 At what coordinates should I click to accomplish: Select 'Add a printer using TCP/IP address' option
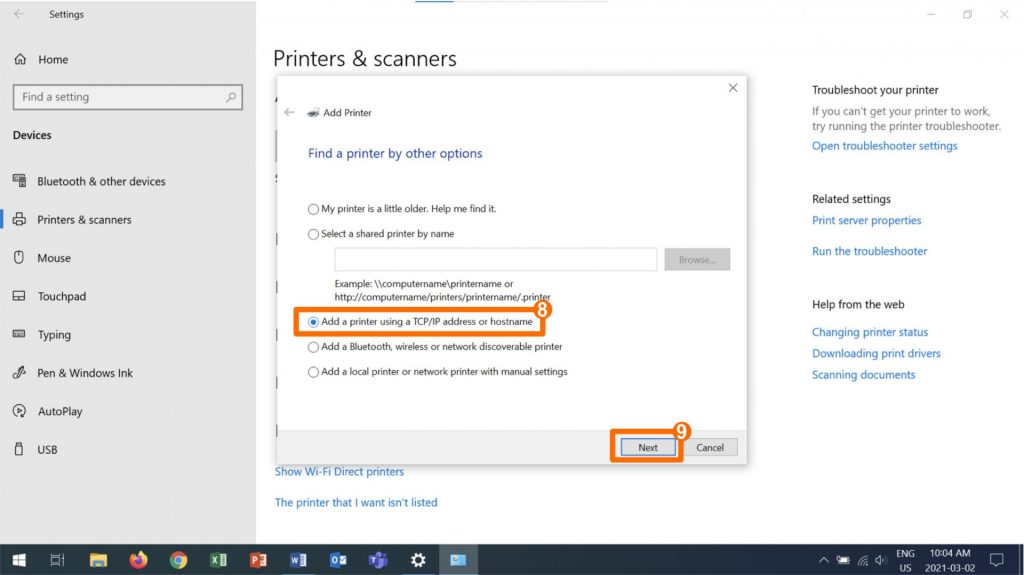click(x=314, y=322)
